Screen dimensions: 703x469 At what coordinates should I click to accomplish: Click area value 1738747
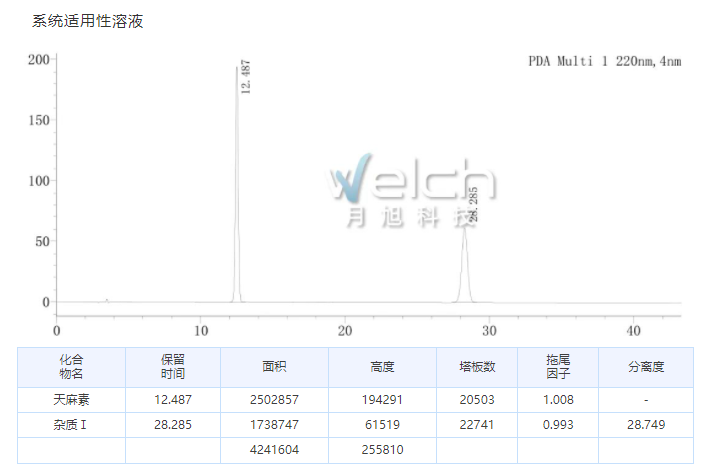274,425
